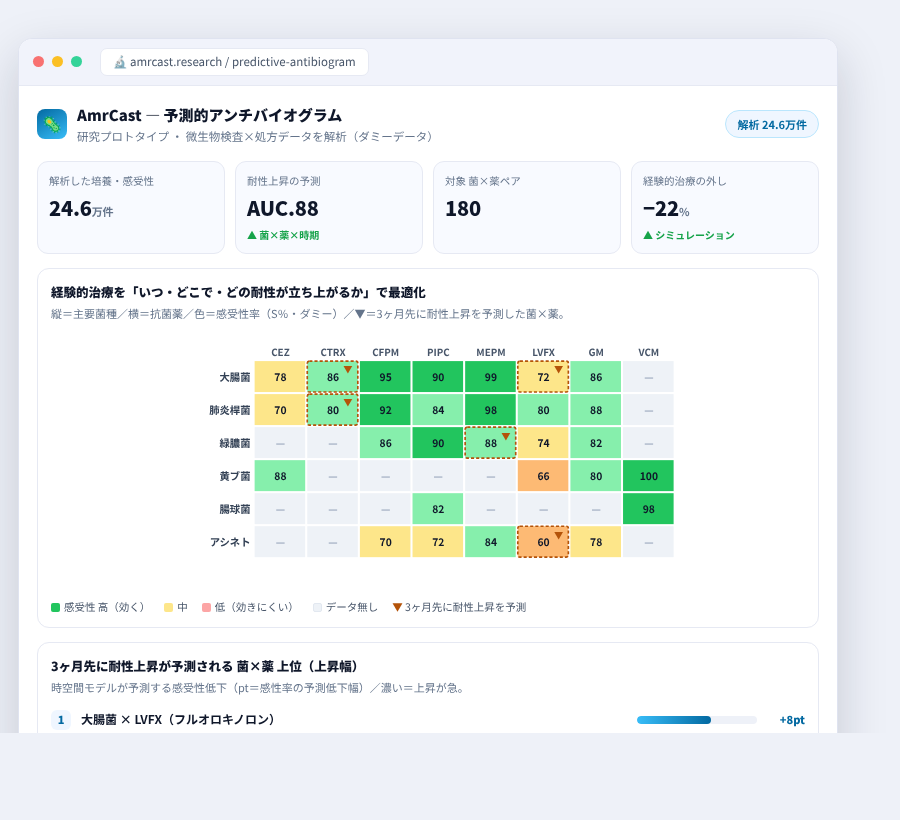
Task: Click the +8pt progress bar
Action: [x=697, y=720]
